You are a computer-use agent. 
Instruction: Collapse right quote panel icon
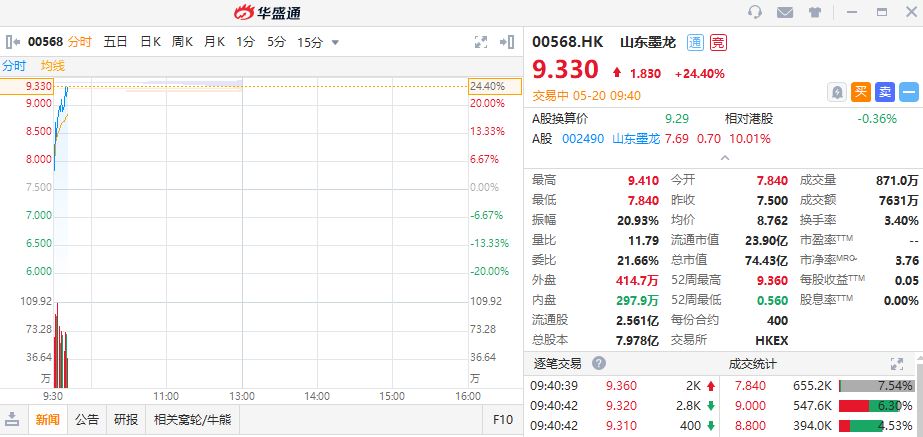coord(507,42)
